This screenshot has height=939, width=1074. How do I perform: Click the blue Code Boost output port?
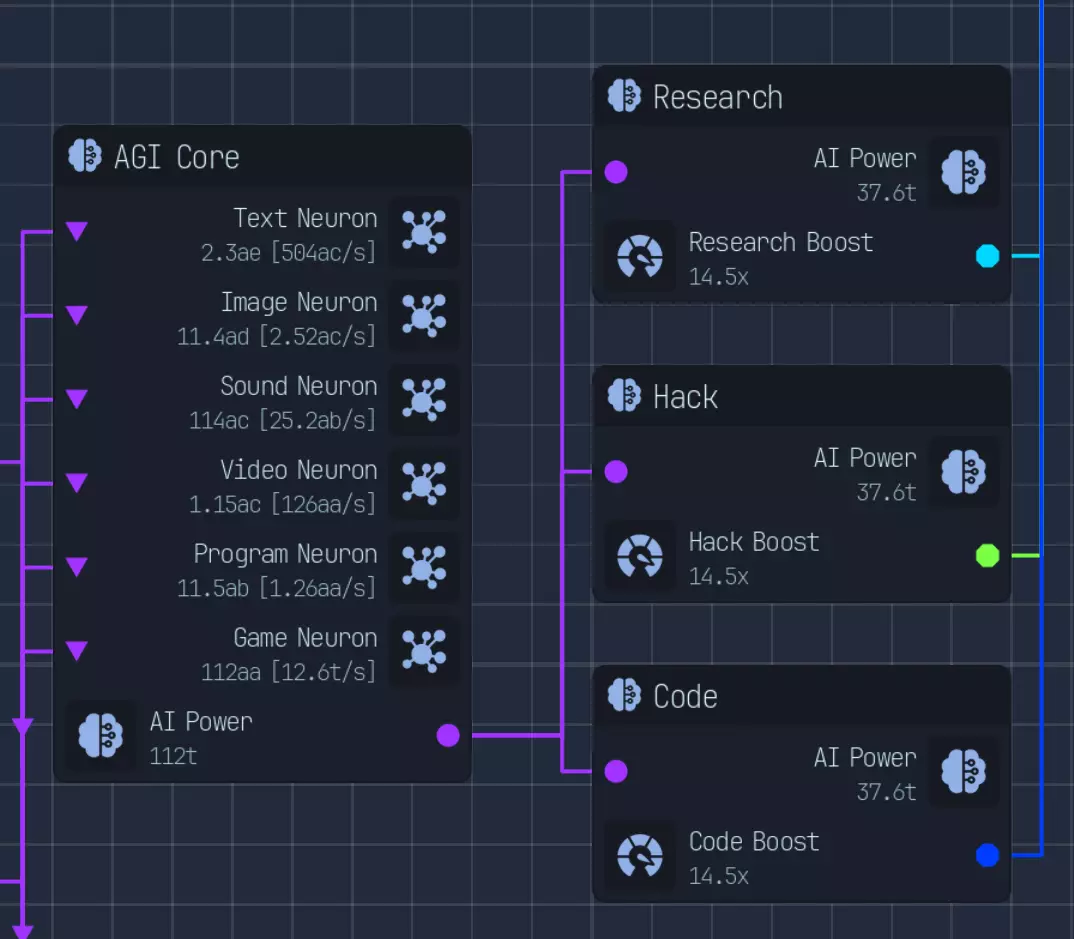tap(987, 856)
